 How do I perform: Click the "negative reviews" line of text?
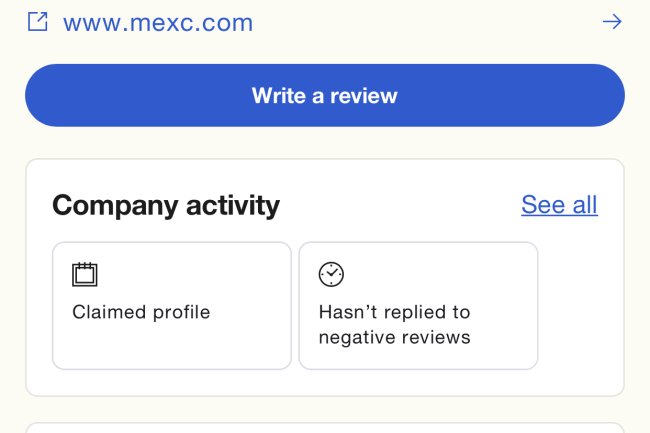394,338
